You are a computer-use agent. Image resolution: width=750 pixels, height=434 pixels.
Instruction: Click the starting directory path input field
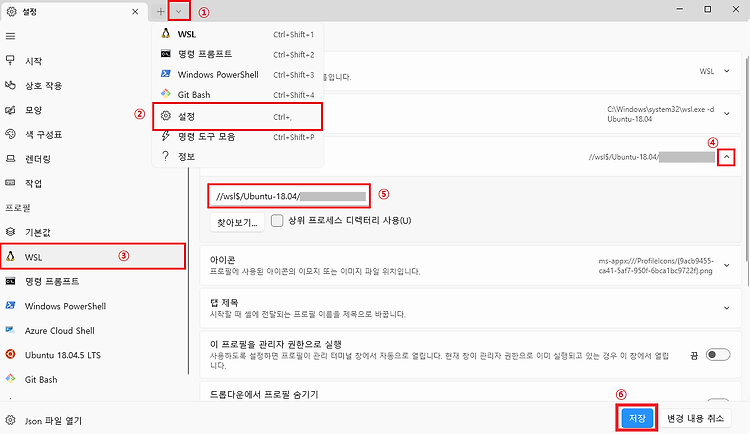point(289,196)
